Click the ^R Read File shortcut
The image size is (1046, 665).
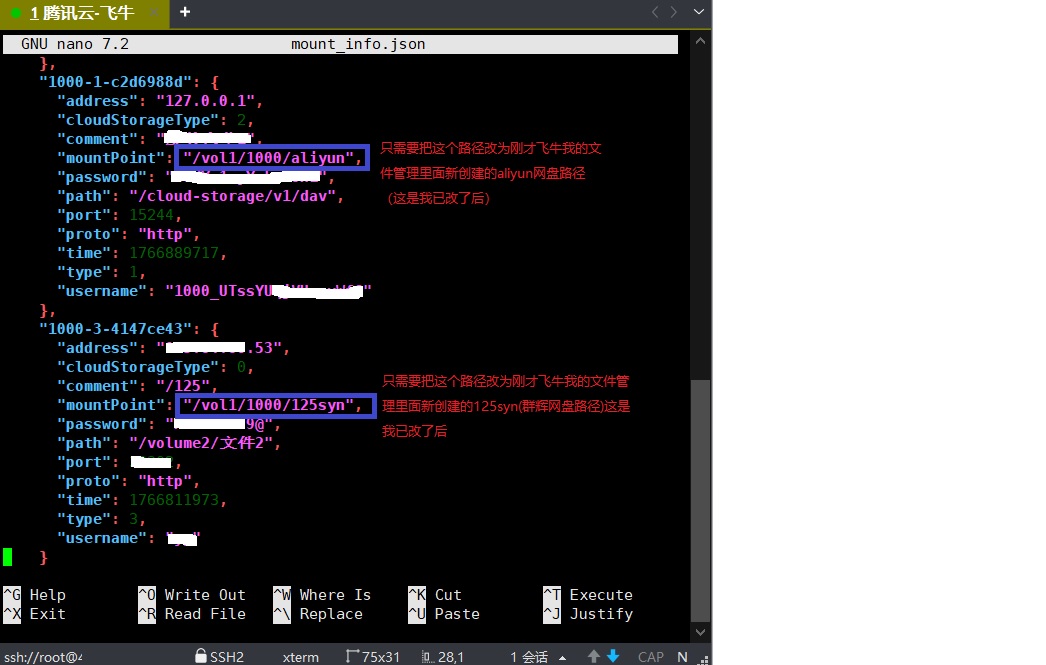(x=192, y=614)
